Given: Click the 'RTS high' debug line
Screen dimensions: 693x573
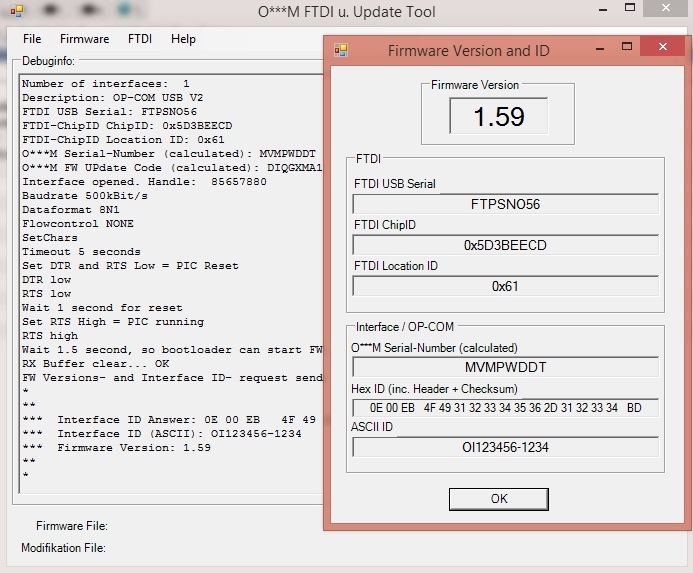Looking at the screenshot, I should 50,336.
